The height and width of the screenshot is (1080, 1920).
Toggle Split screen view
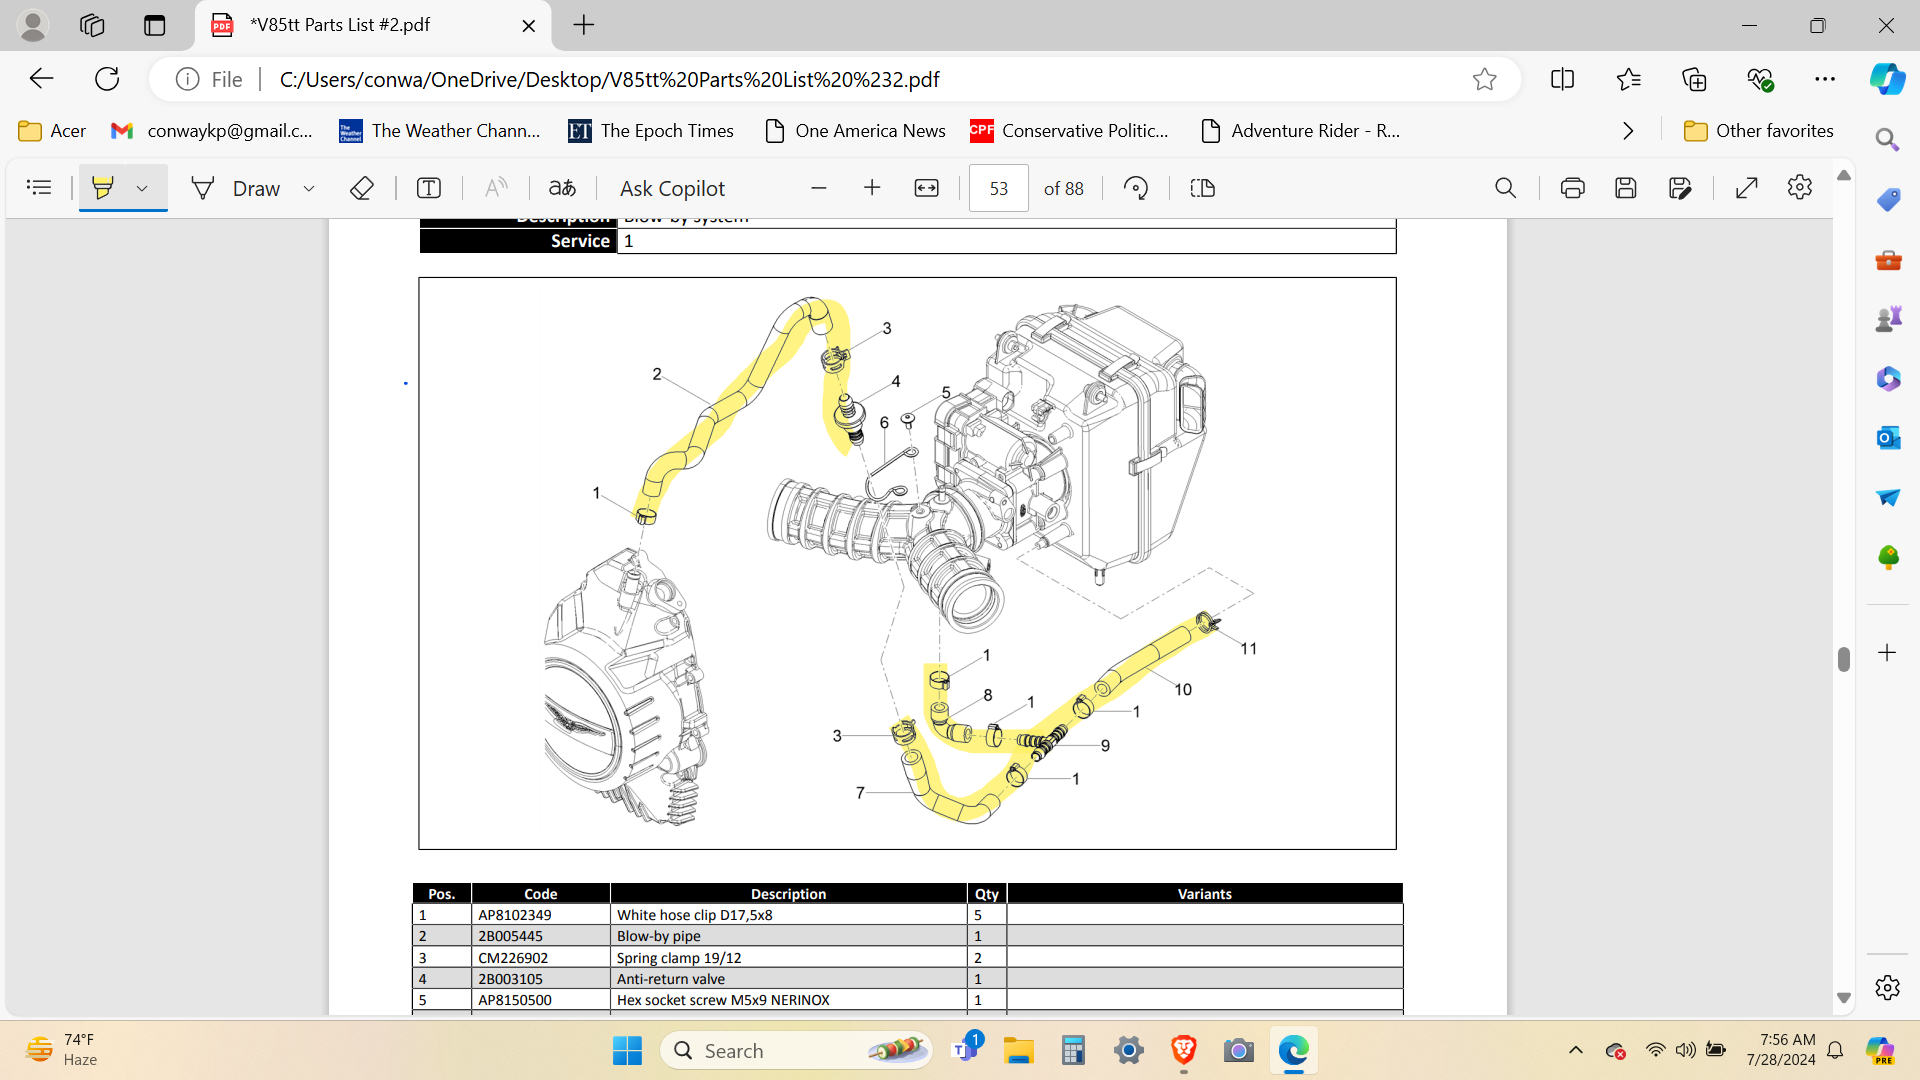(1562, 79)
